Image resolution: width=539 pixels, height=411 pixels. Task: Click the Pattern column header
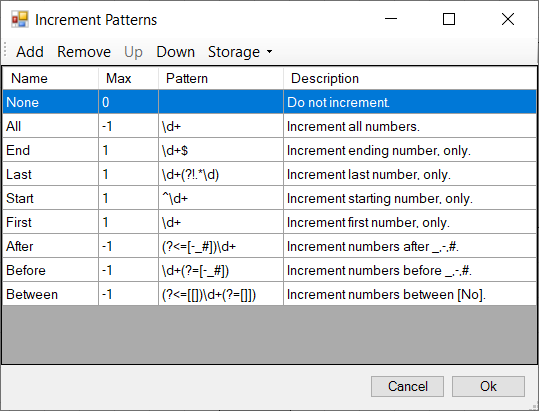(x=221, y=78)
